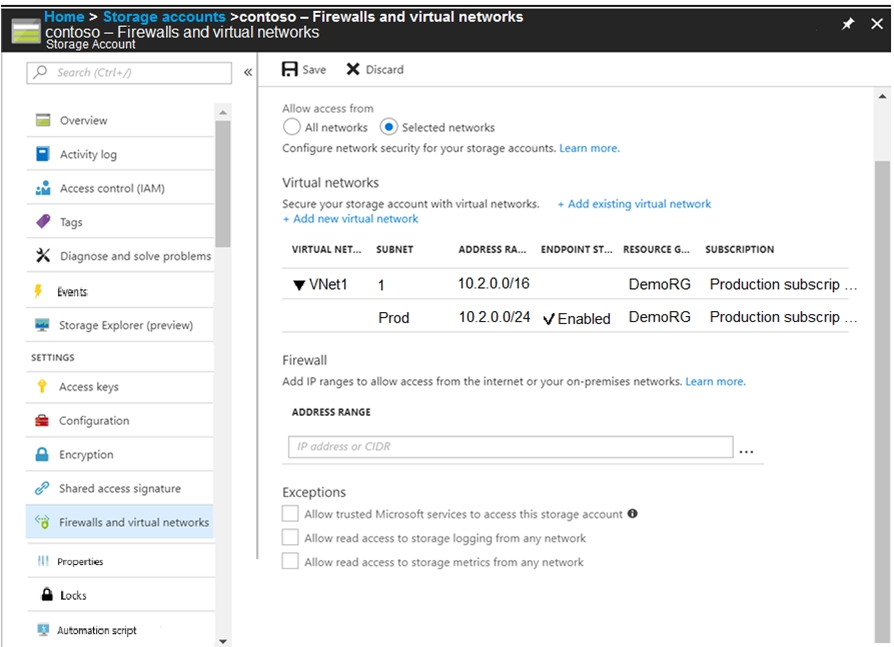
Task: Pin the blade with the pin icon
Action: click(x=848, y=23)
